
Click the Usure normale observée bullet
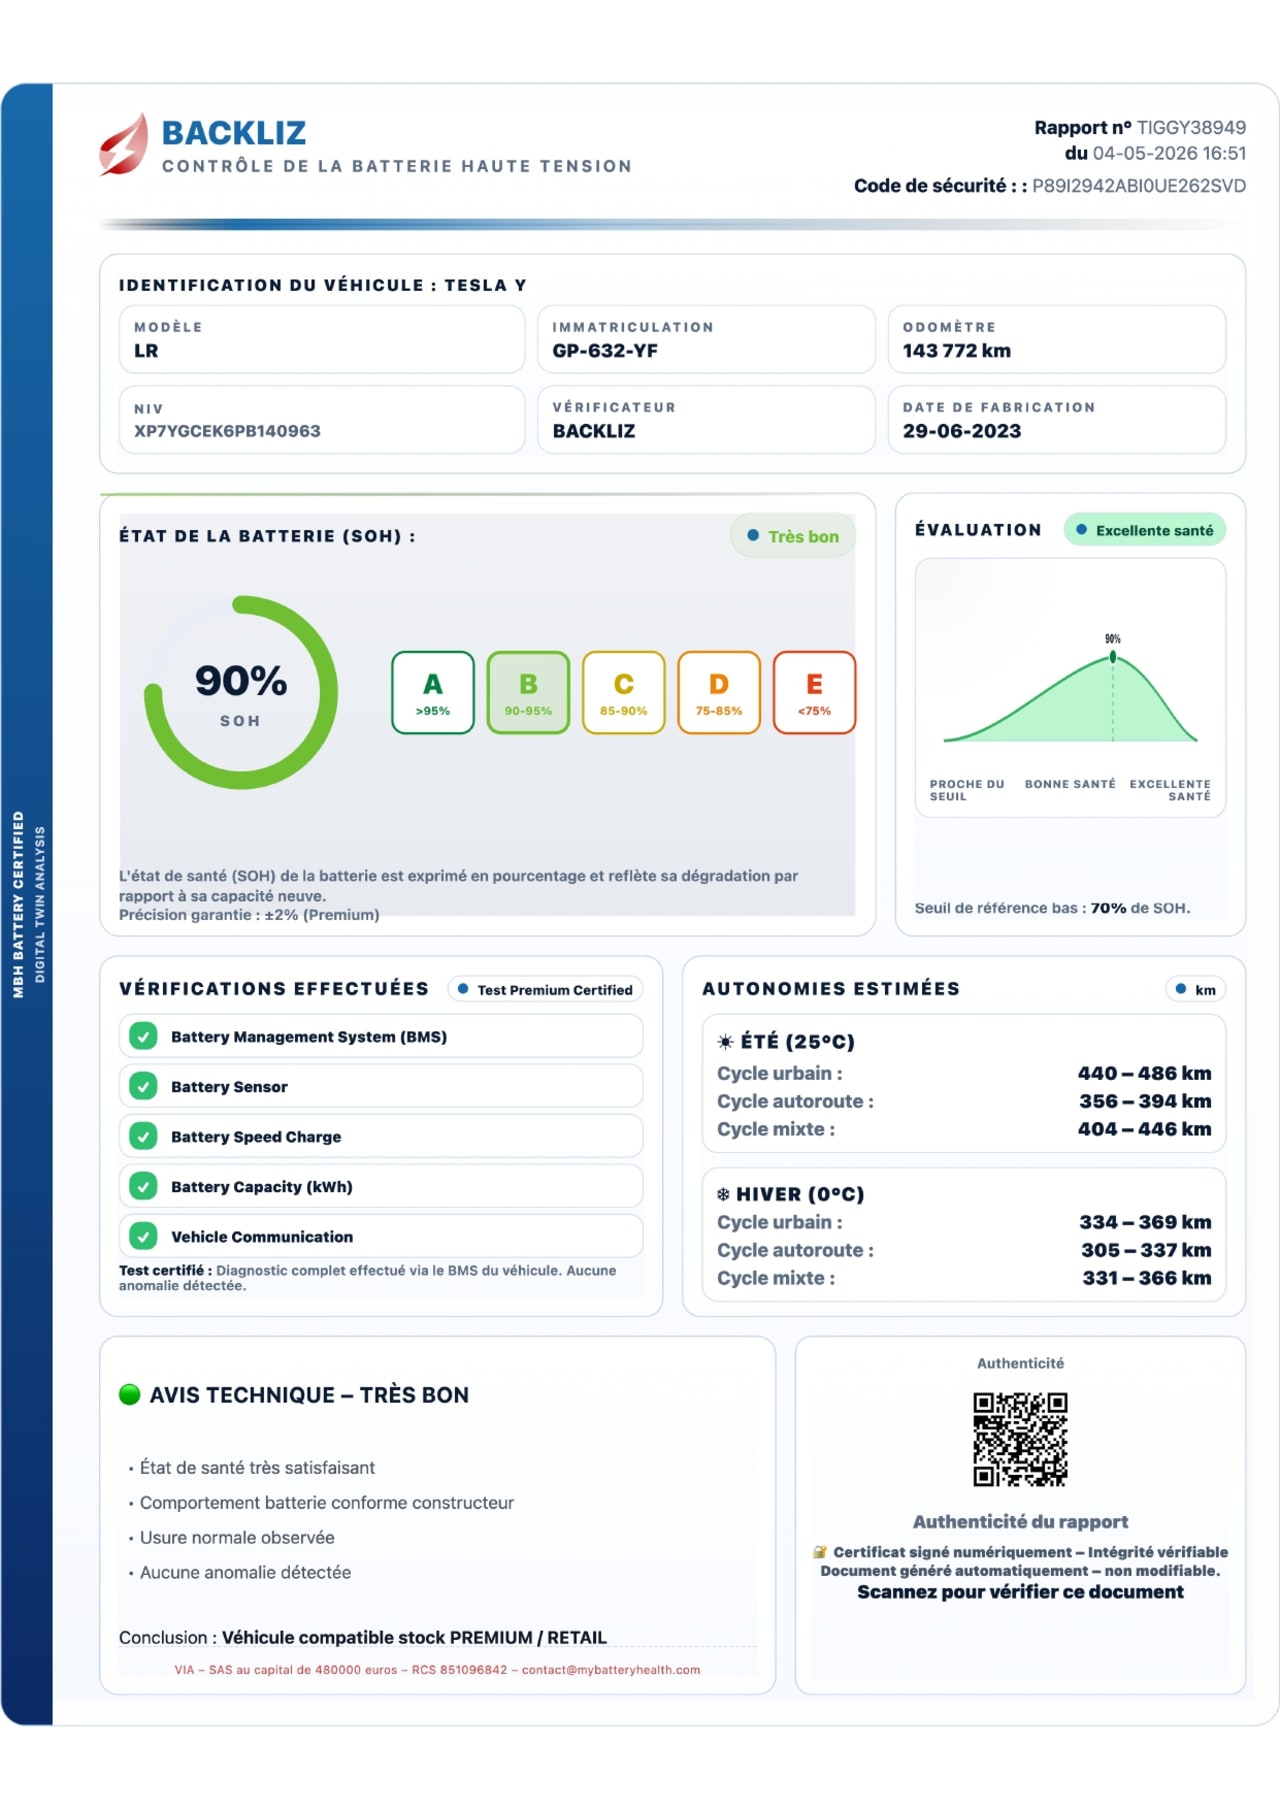coord(237,1538)
